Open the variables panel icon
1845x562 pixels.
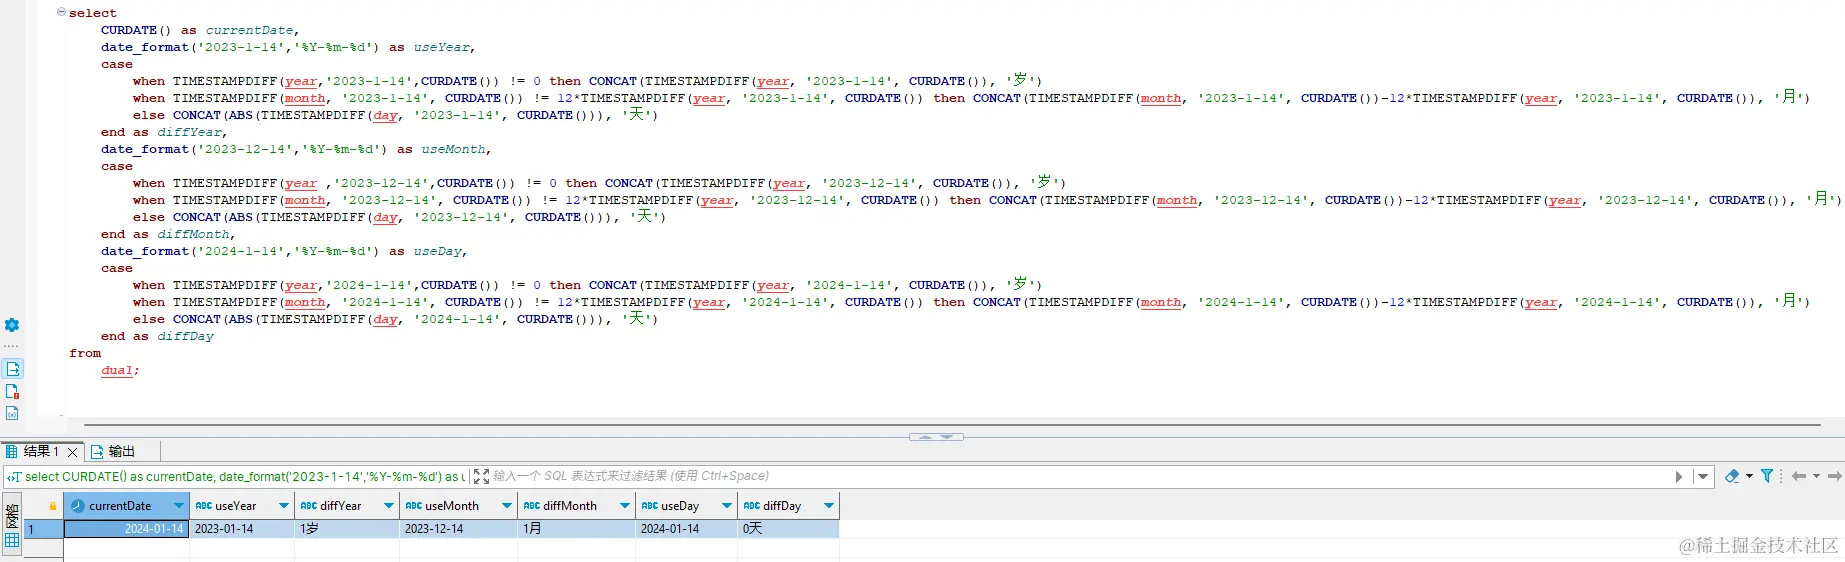click(x=12, y=413)
